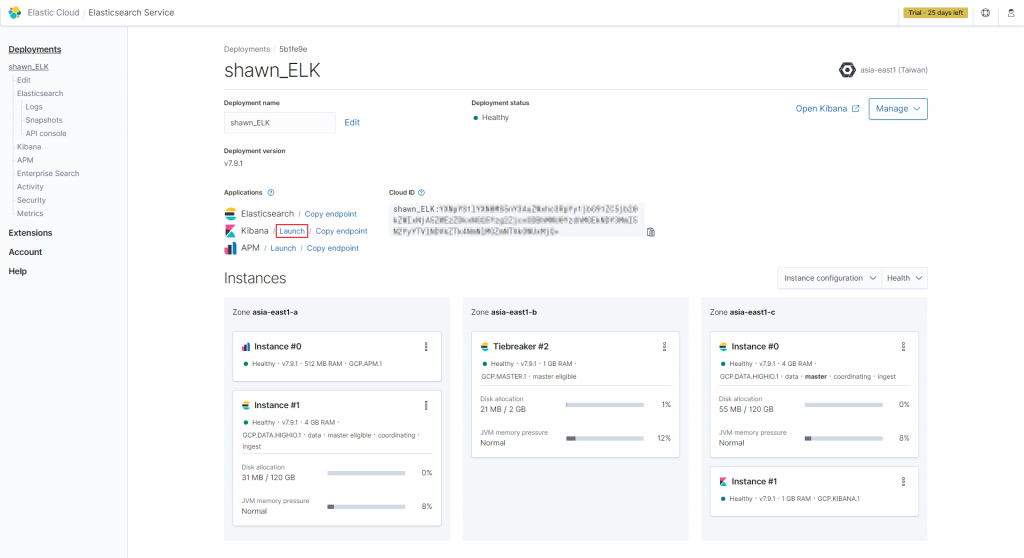This screenshot has height=558, width=1024.
Task: Open options menu for APM Instance #0
Action: tap(426, 347)
